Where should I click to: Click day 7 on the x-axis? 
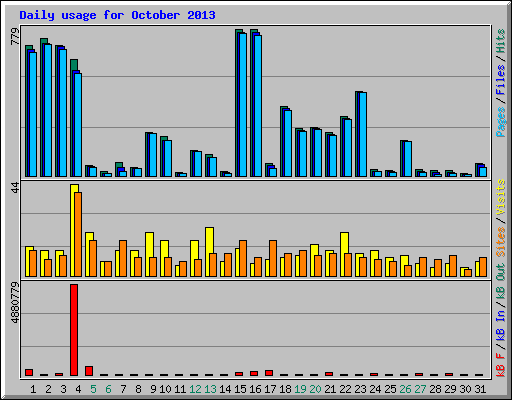pos(123,389)
